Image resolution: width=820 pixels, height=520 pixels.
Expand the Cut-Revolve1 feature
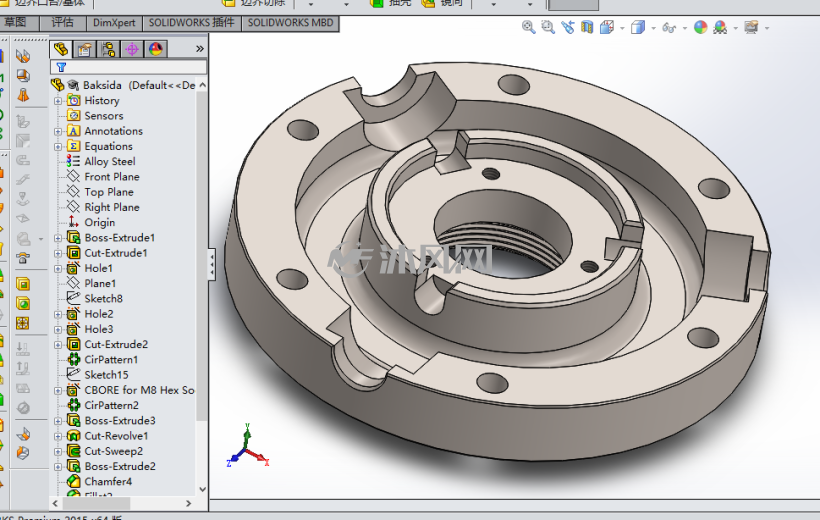(x=58, y=436)
